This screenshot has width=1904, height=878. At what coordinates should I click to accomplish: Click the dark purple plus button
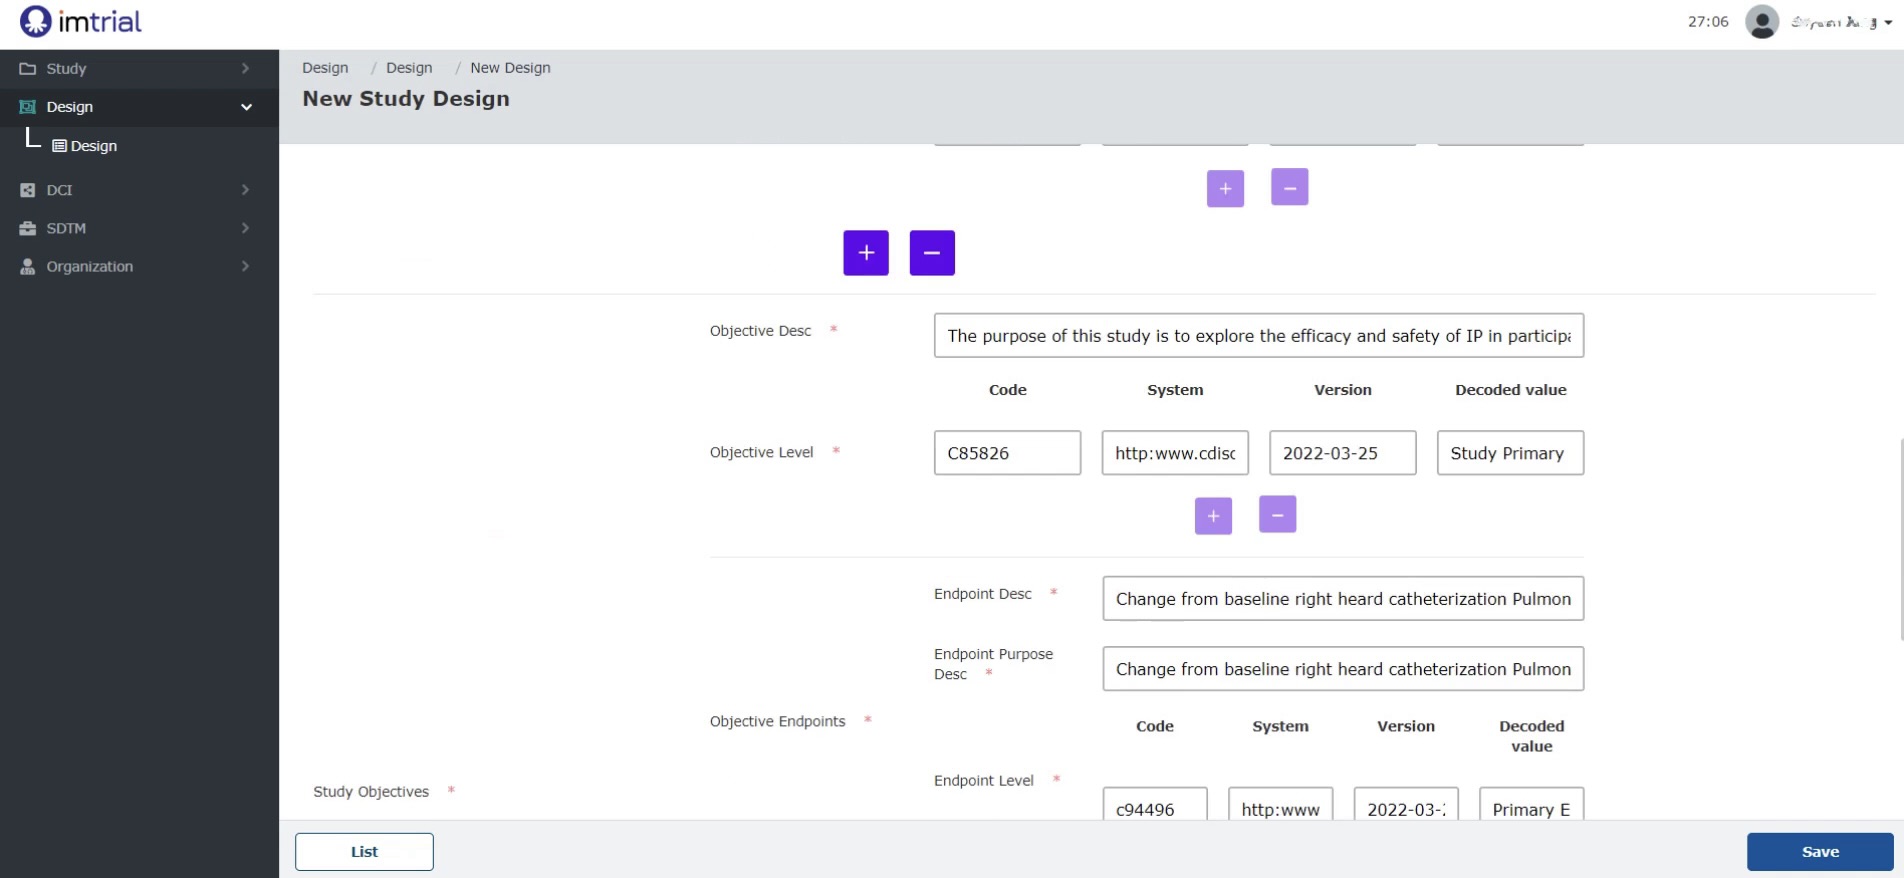tap(866, 253)
